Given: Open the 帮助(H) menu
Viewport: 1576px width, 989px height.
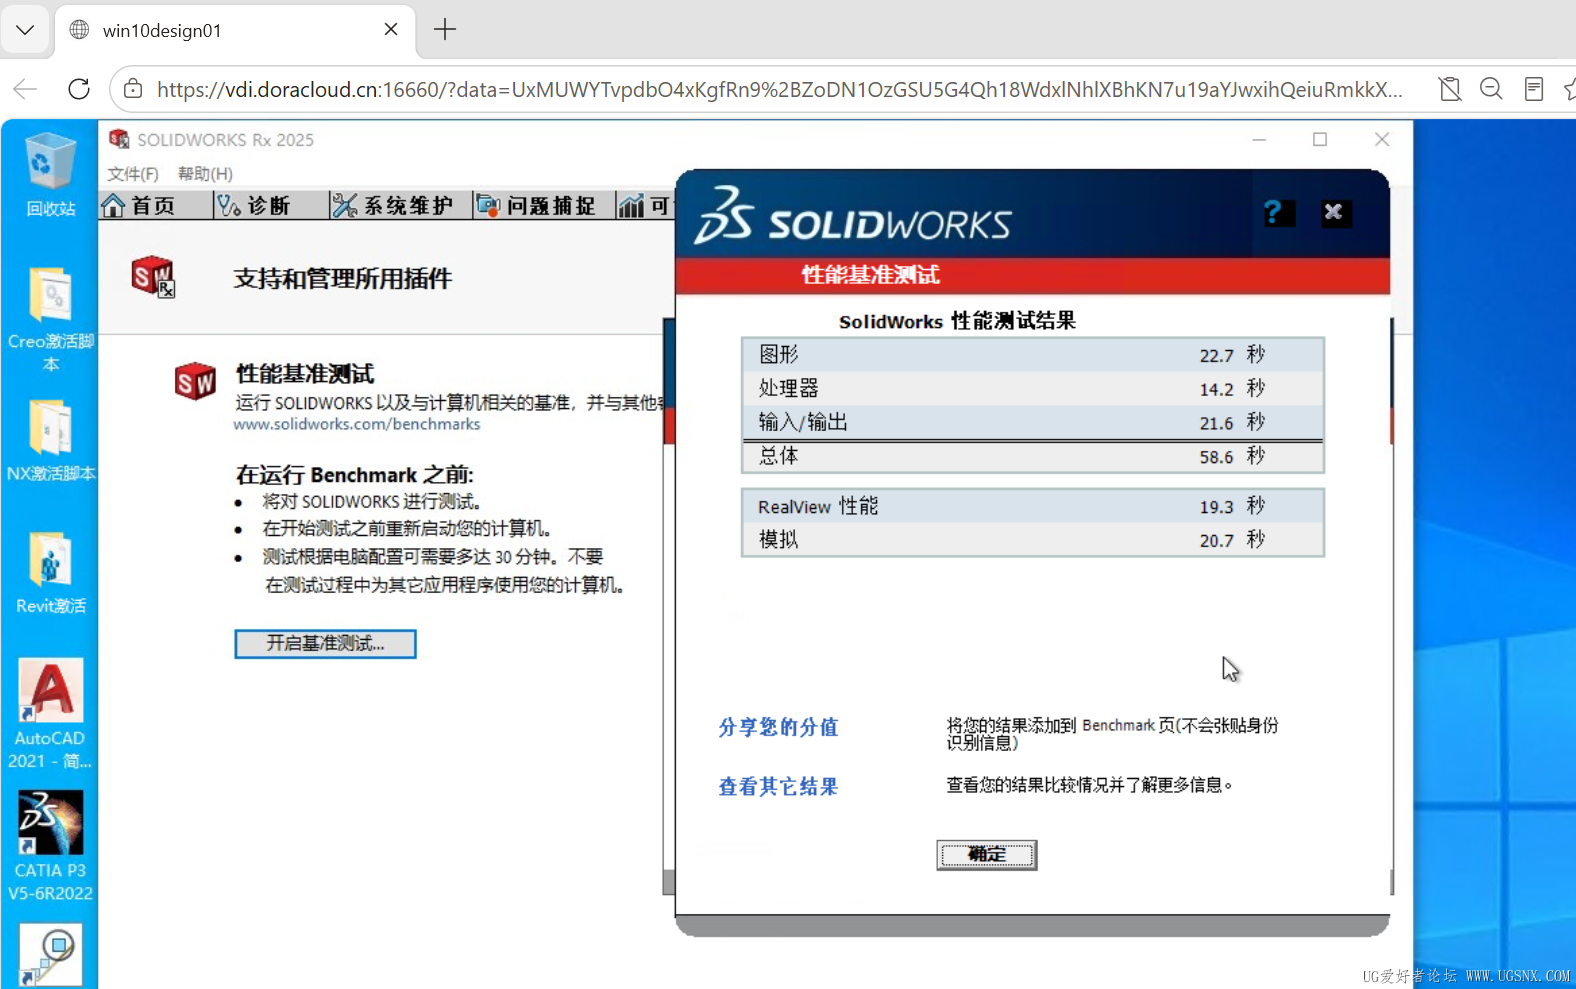Looking at the screenshot, I should [205, 174].
